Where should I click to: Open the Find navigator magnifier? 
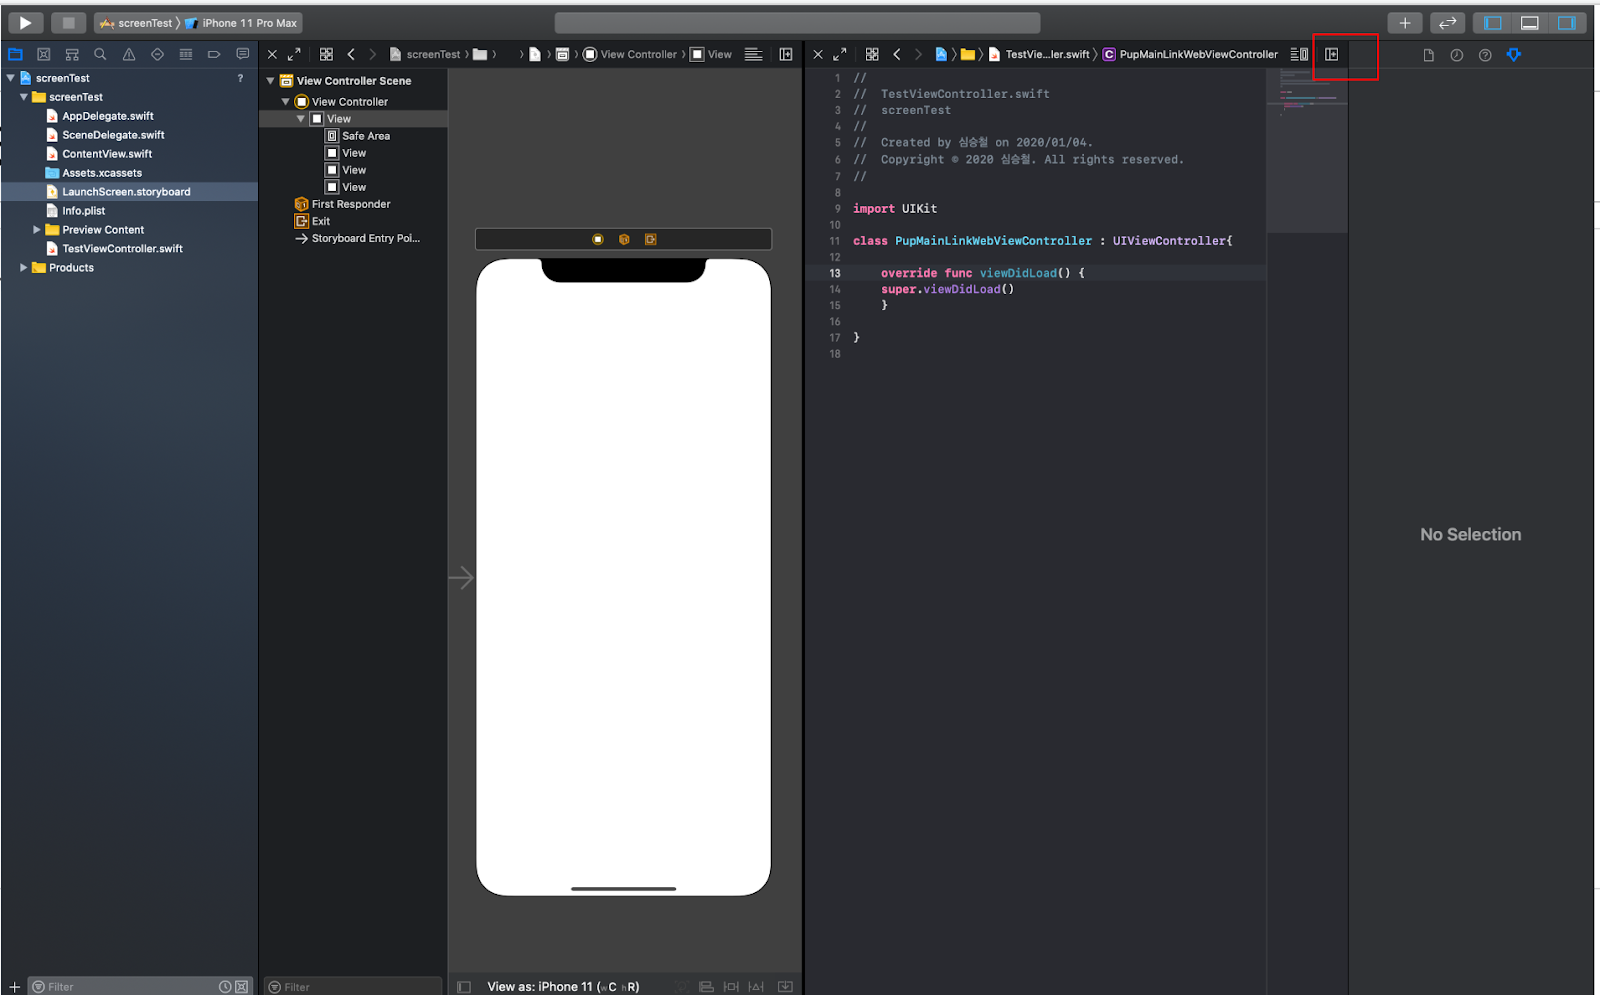click(100, 54)
